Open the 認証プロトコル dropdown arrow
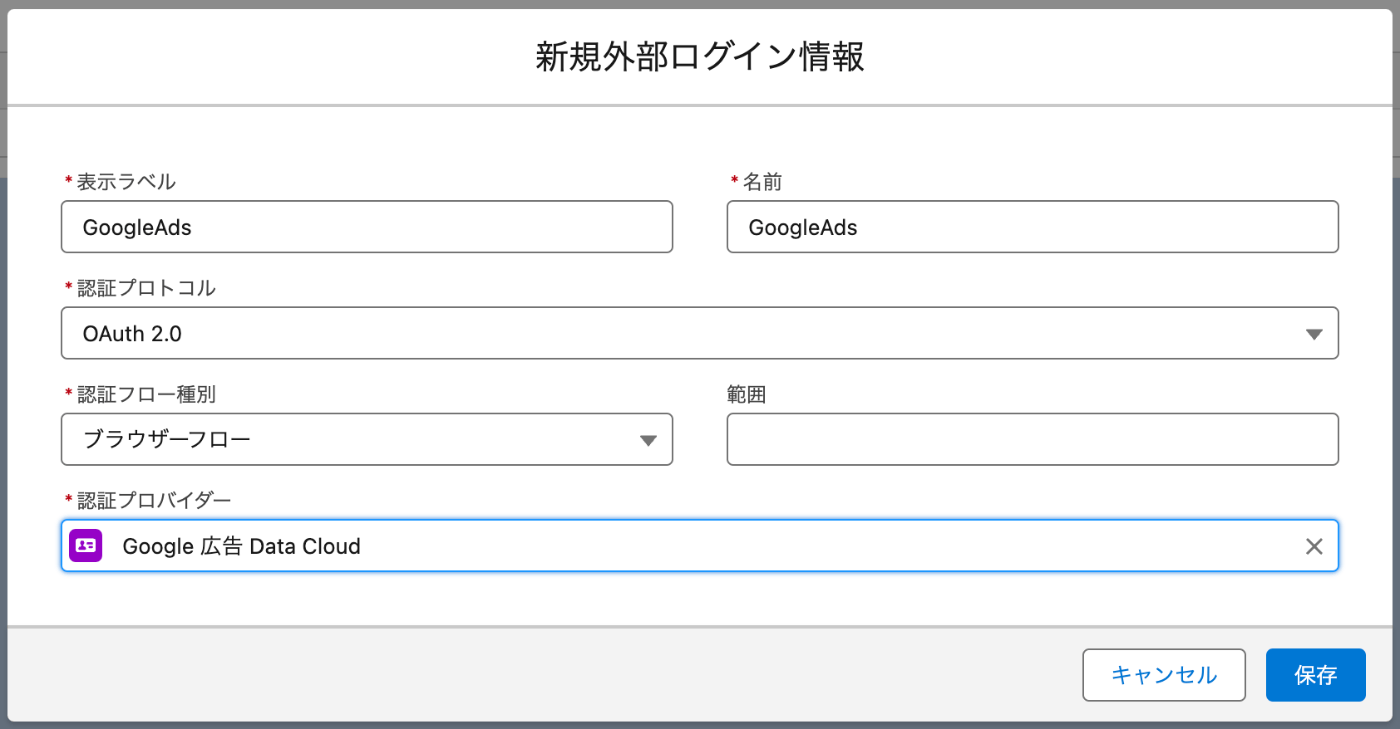 (x=1315, y=334)
